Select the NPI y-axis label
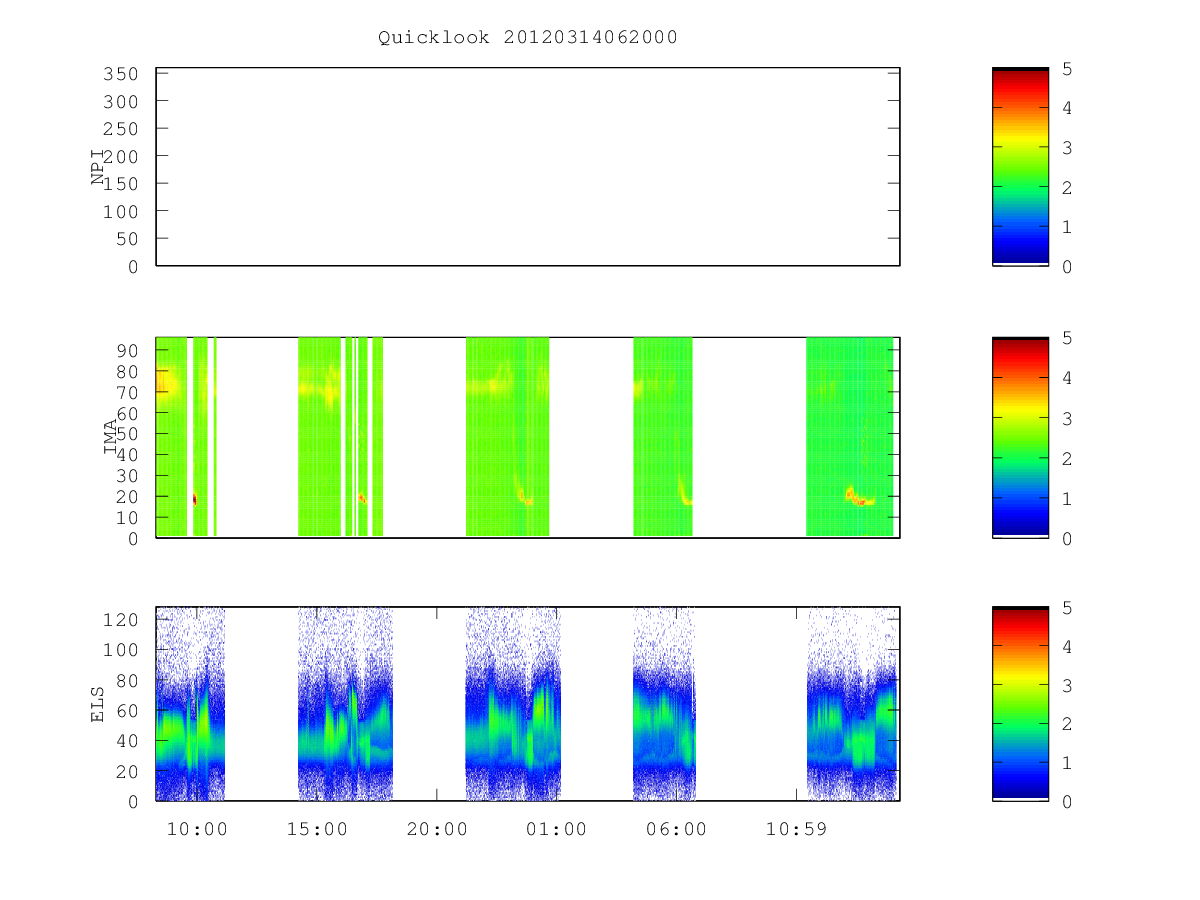1200x900 pixels. 98,168
